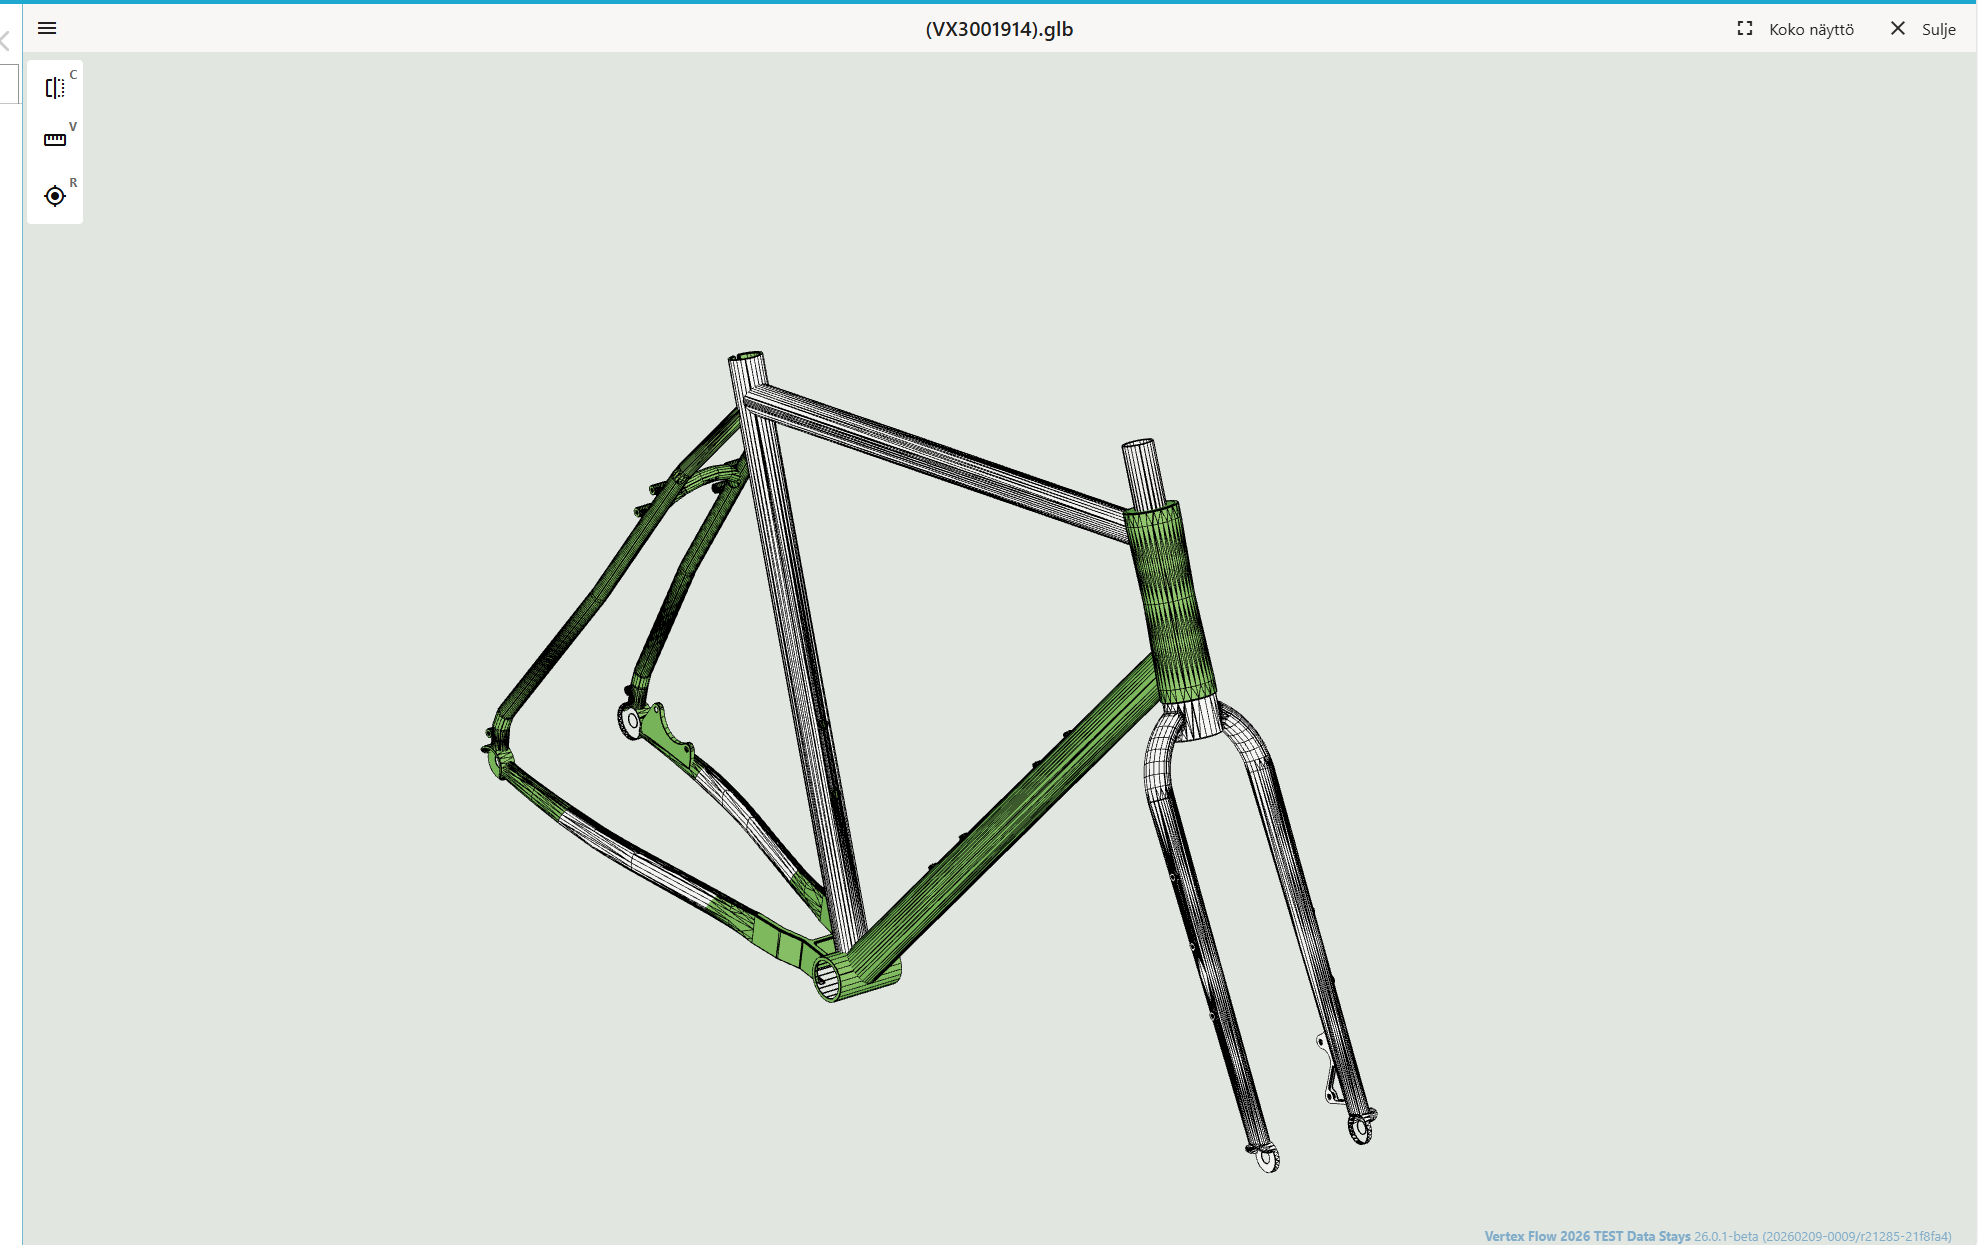This screenshot has width=1978, height=1245.
Task: Click the fullscreen brackets icon
Action: pos(1745,29)
